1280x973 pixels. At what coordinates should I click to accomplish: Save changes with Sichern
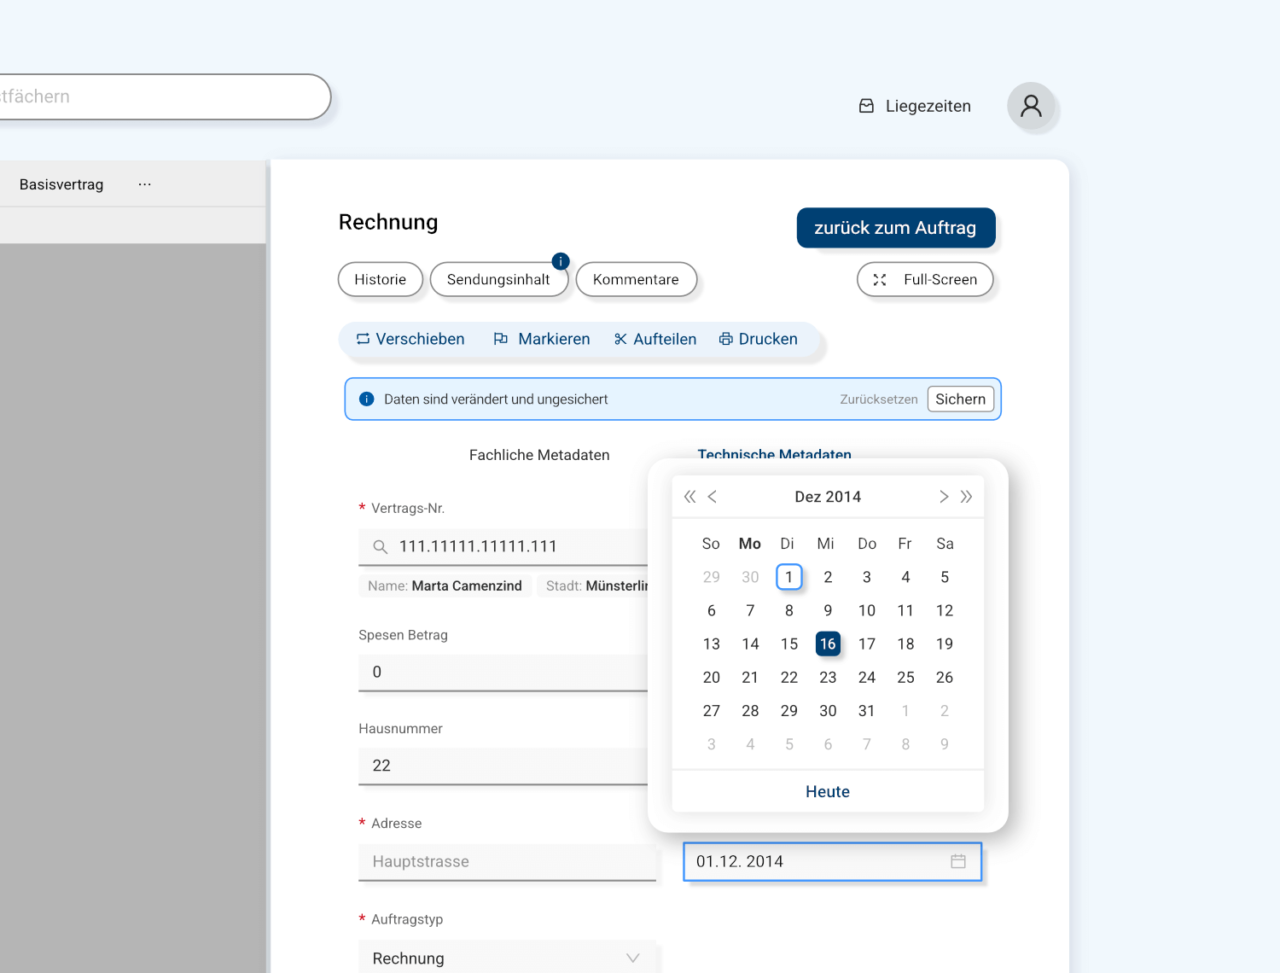pos(960,399)
